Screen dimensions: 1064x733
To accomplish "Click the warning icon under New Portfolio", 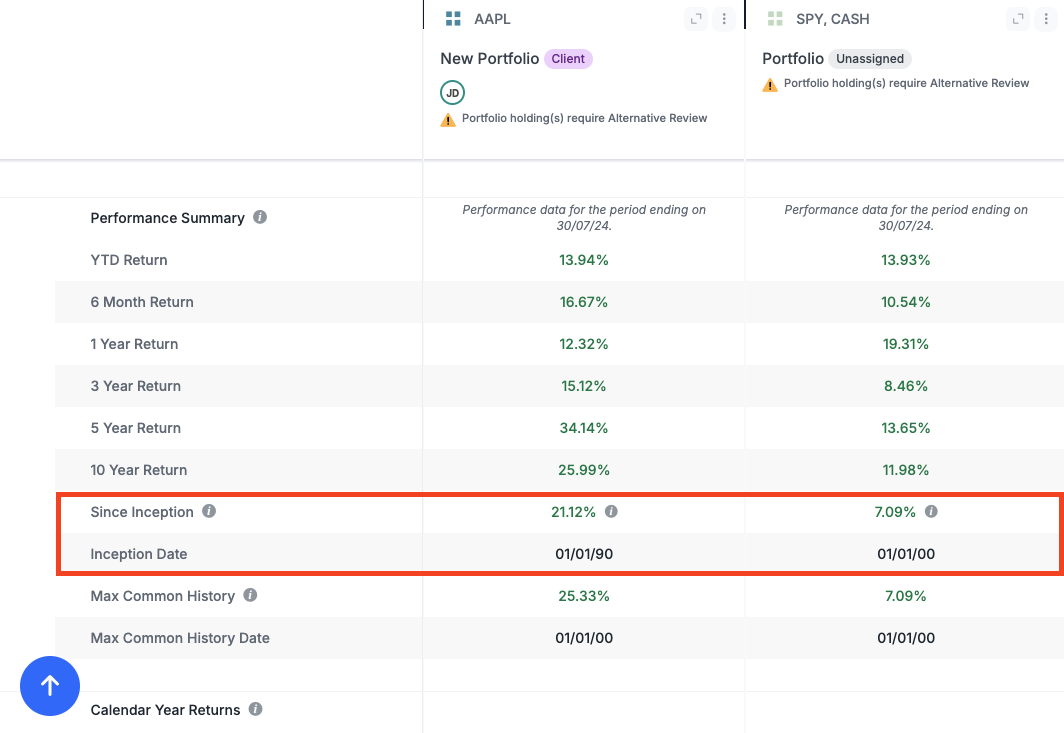I will tap(448, 119).
